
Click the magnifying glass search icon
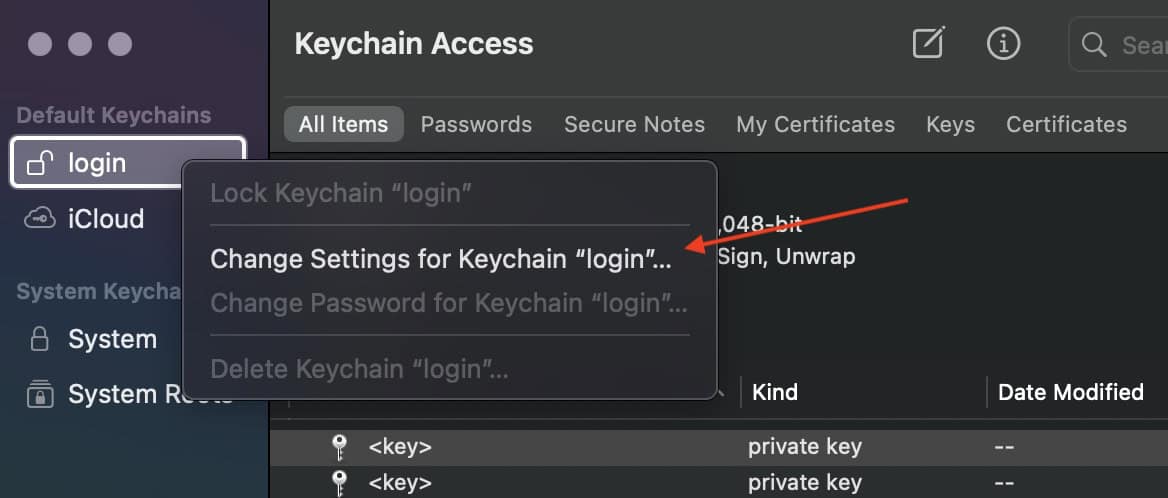click(1095, 44)
